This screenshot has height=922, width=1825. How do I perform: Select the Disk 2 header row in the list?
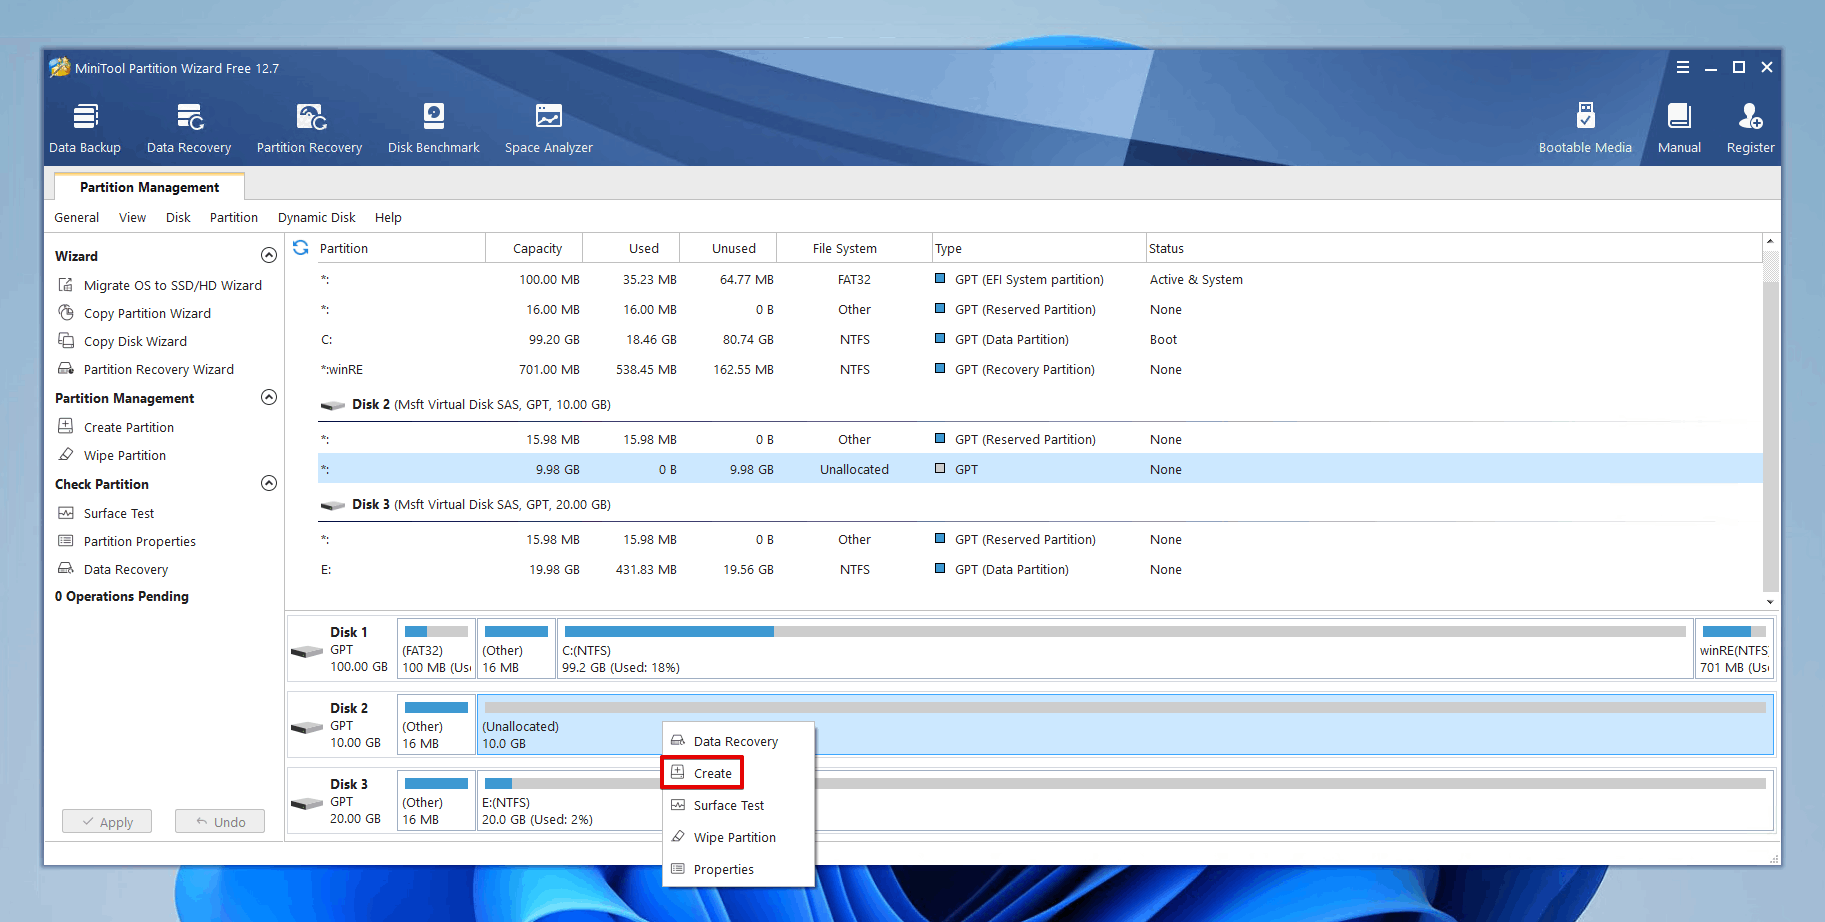coord(1039,404)
